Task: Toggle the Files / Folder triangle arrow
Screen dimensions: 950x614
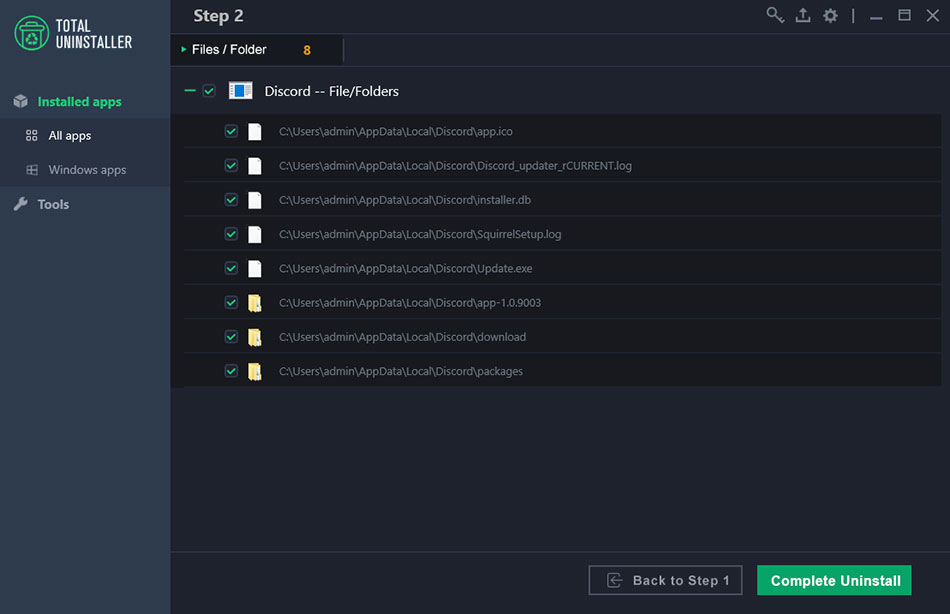Action: (x=184, y=49)
